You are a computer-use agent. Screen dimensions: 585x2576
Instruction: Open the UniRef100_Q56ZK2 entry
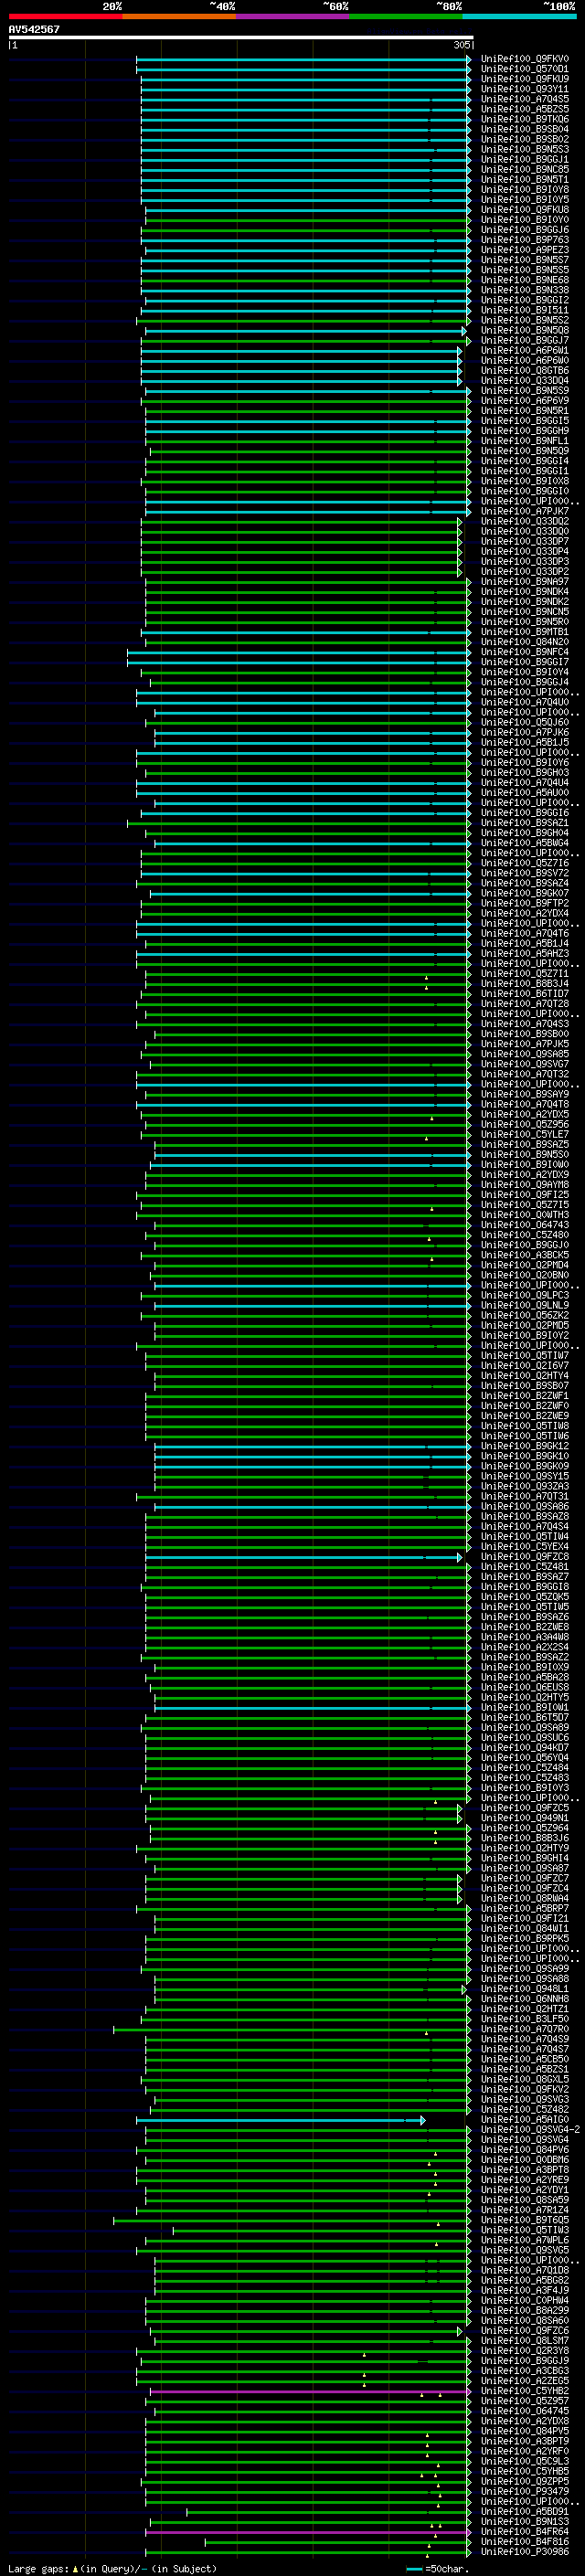coord(525,1316)
